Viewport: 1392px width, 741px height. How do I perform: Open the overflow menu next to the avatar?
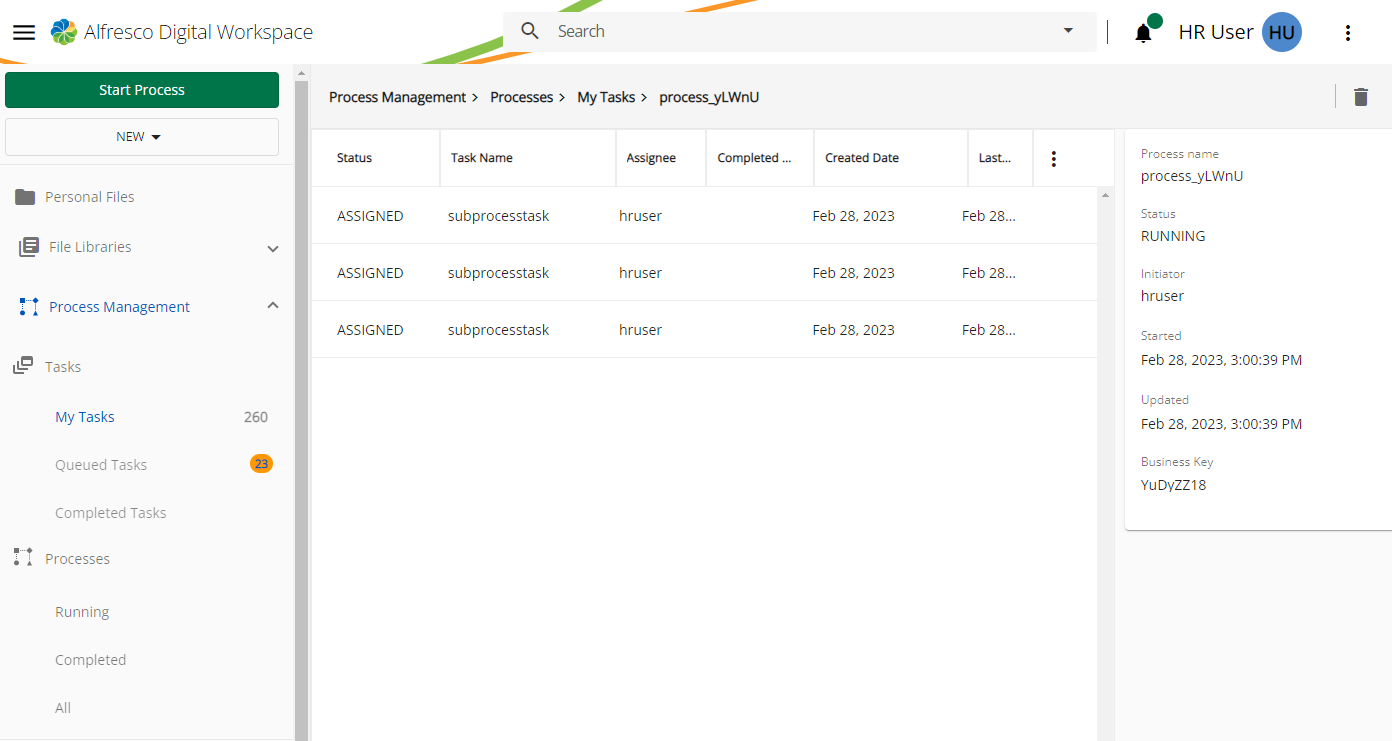coord(1348,32)
